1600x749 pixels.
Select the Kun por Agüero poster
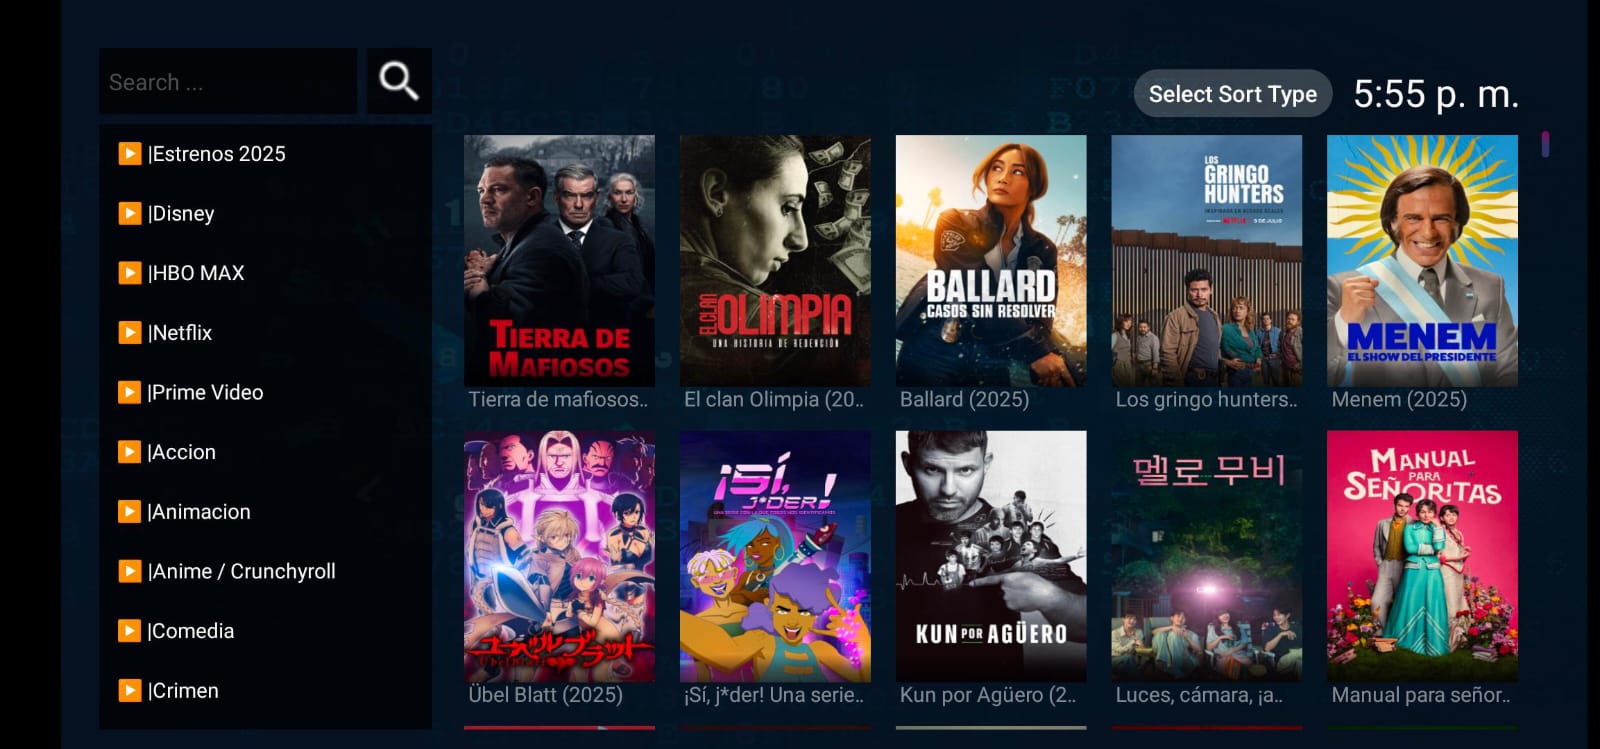pyautogui.click(x=991, y=556)
